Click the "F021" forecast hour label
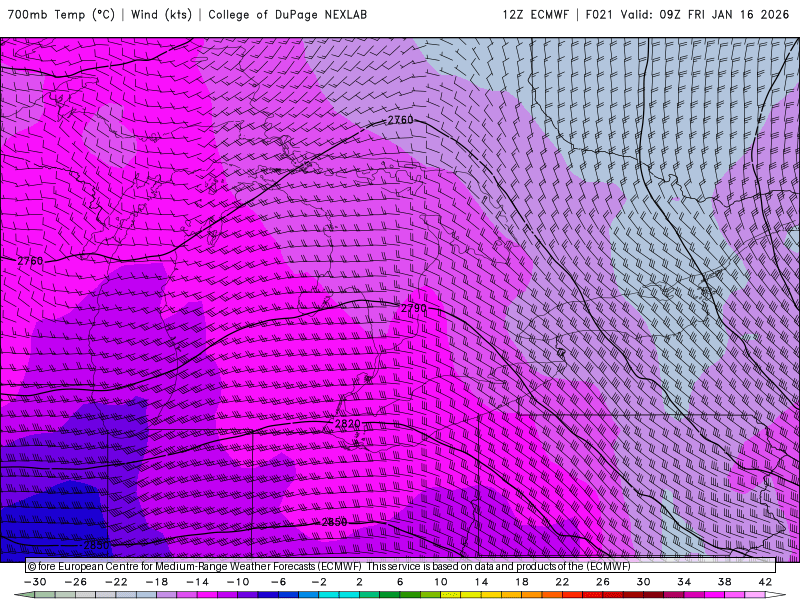Screen dimensions: 800x600 [x=598, y=15]
